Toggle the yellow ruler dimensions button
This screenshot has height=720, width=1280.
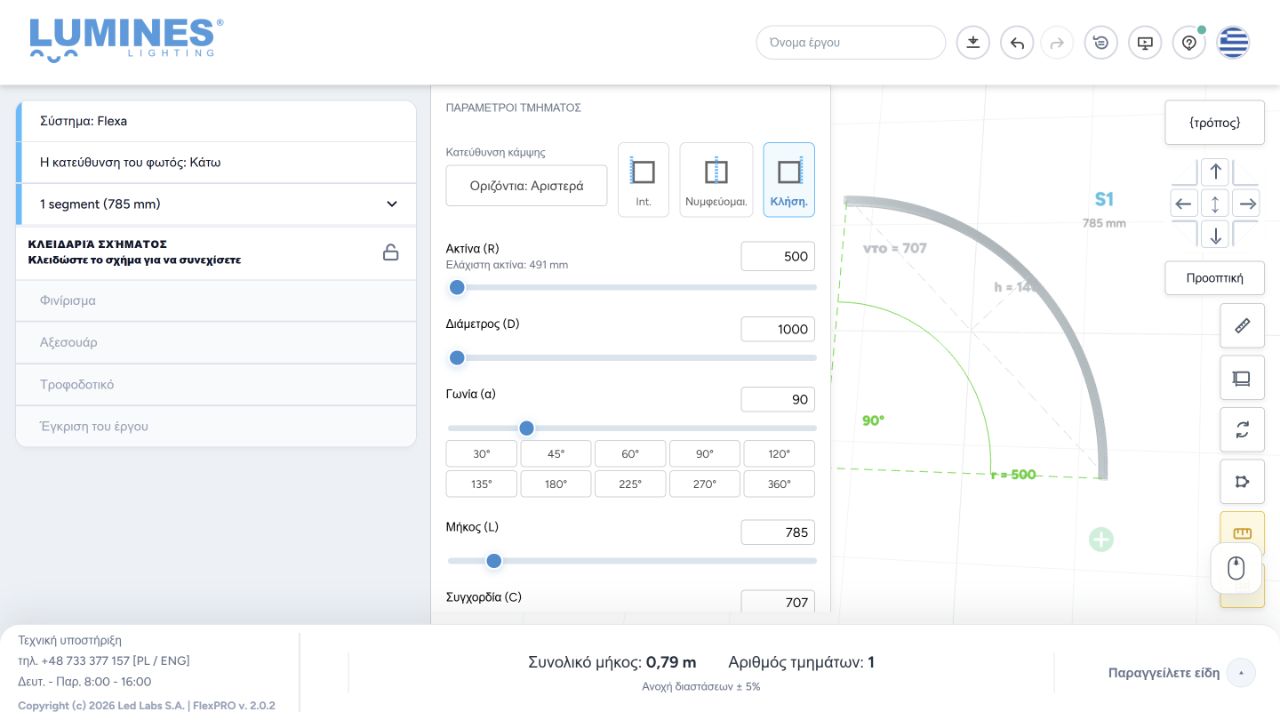click(1242, 532)
